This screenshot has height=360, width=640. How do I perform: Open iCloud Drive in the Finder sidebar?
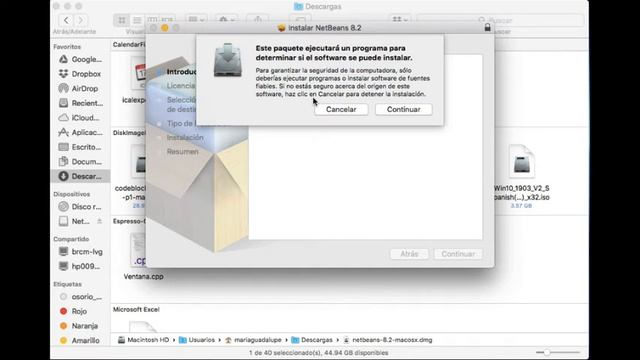coord(80,118)
